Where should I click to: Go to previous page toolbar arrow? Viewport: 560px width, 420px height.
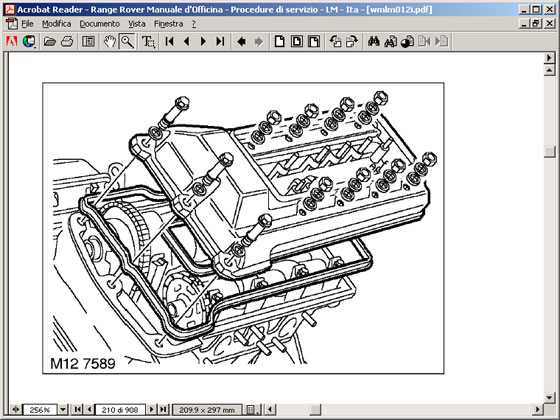186,41
